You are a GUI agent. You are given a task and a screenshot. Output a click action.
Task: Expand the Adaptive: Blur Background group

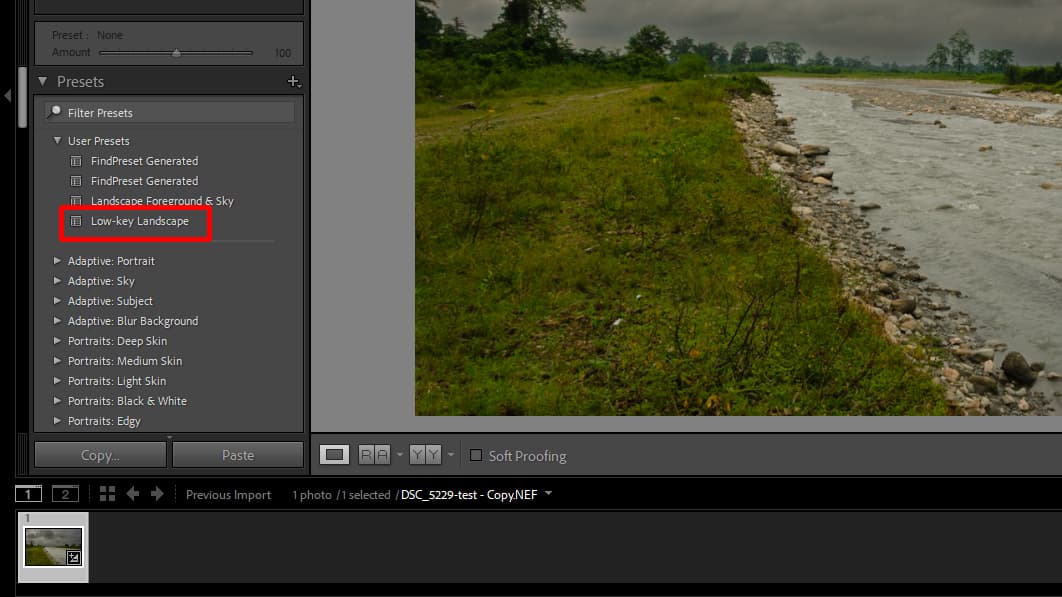click(57, 321)
